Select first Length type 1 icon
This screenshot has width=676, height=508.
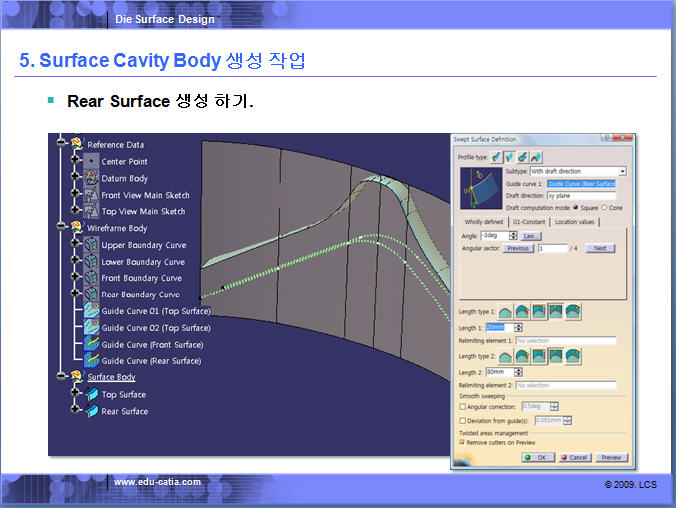tap(505, 312)
